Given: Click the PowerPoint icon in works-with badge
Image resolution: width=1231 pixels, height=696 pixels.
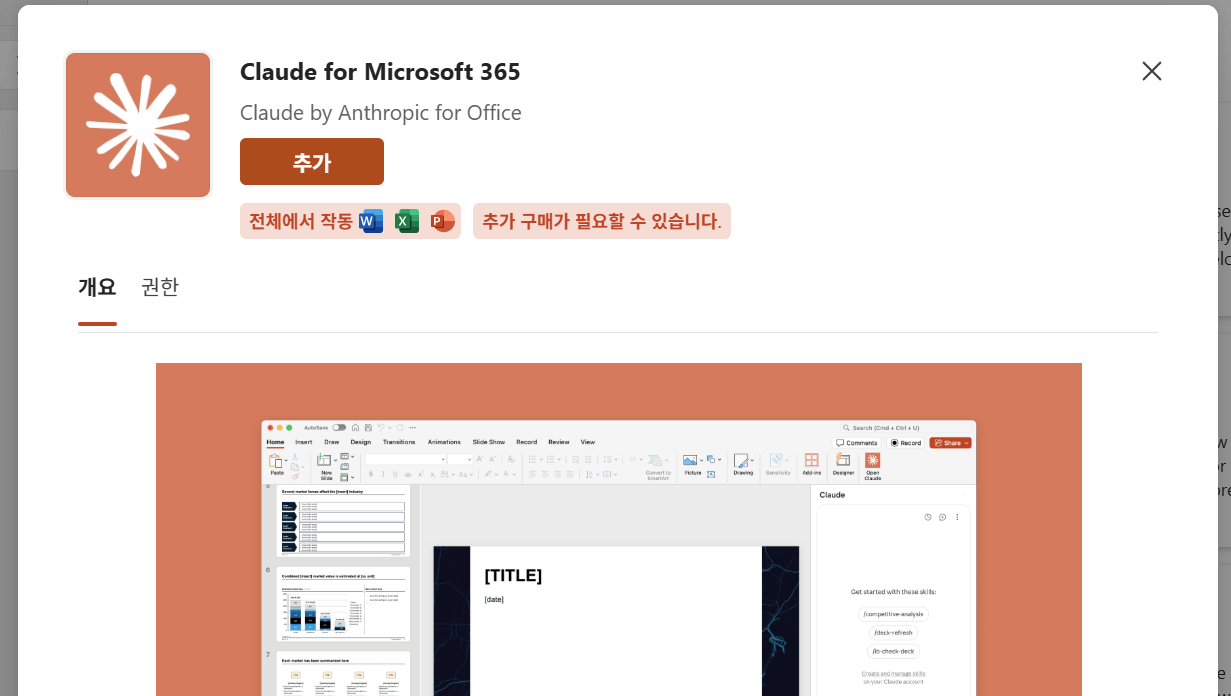Looking at the screenshot, I should pos(442,221).
